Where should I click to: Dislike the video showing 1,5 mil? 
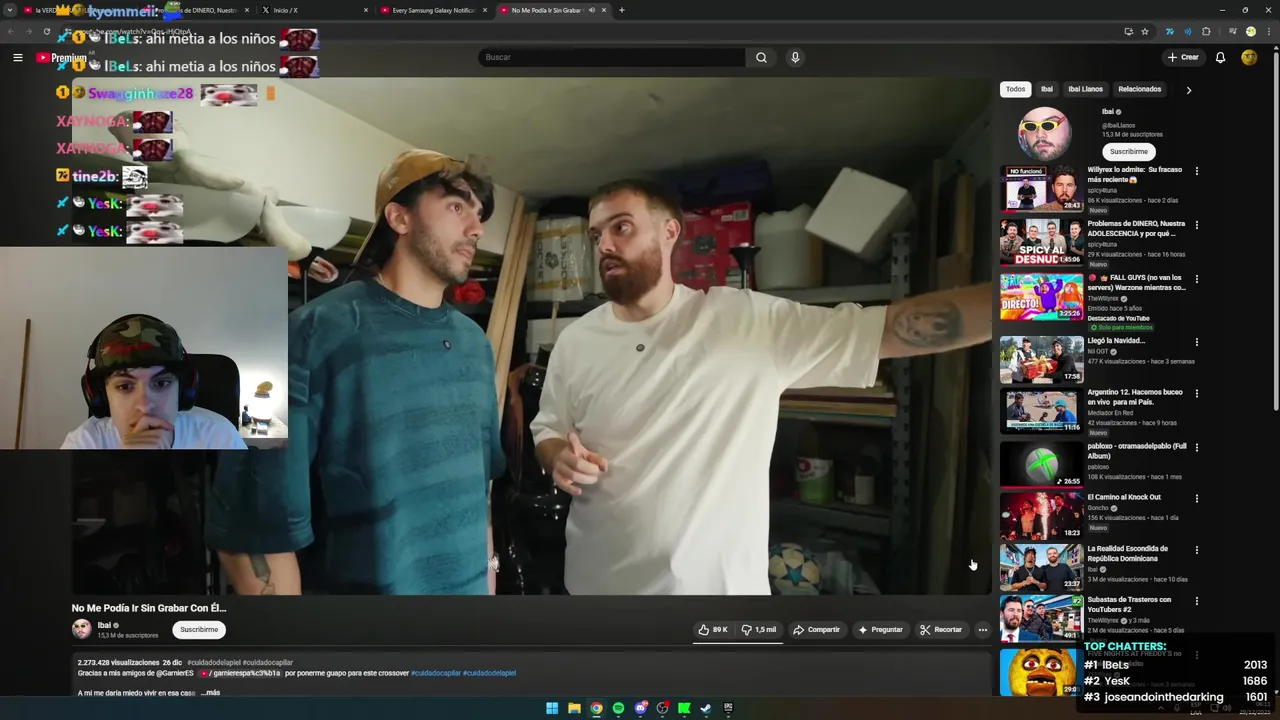pyautogui.click(x=759, y=630)
